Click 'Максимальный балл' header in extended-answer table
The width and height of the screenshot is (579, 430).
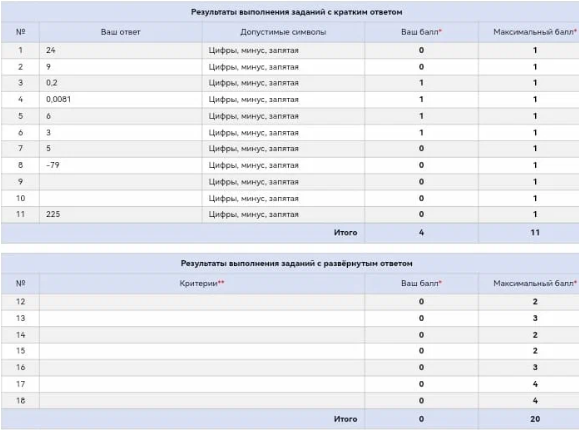tap(535, 283)
